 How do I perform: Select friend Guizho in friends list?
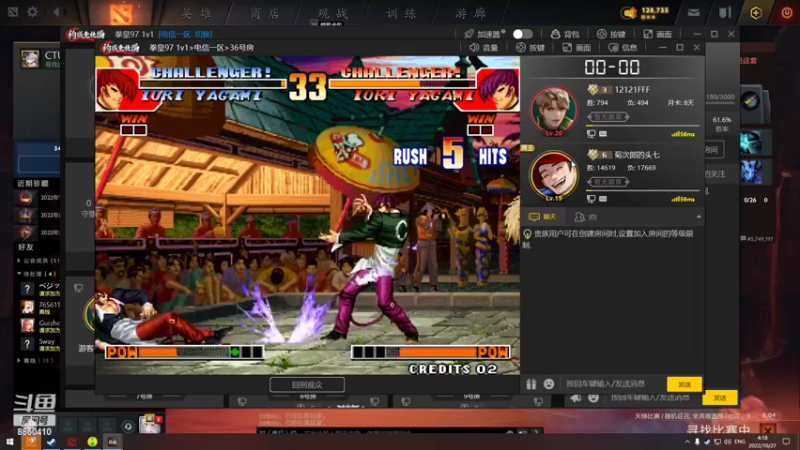pos(40,325)
